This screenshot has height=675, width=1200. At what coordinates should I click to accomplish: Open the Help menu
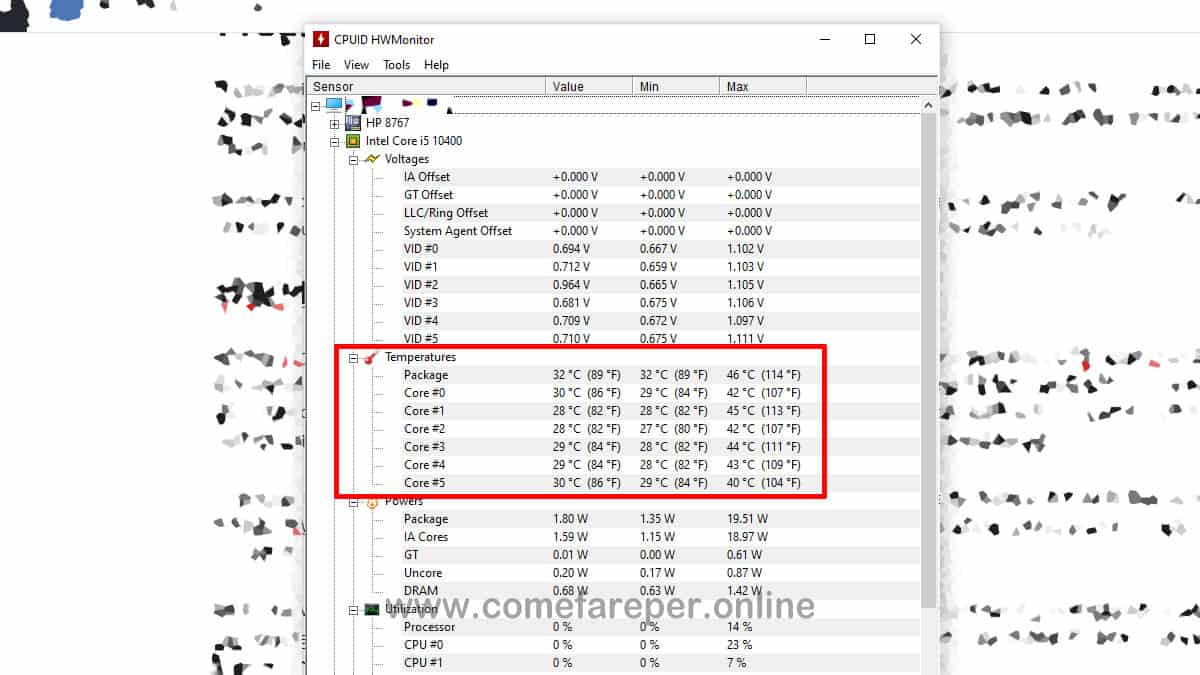pos(436,64)
